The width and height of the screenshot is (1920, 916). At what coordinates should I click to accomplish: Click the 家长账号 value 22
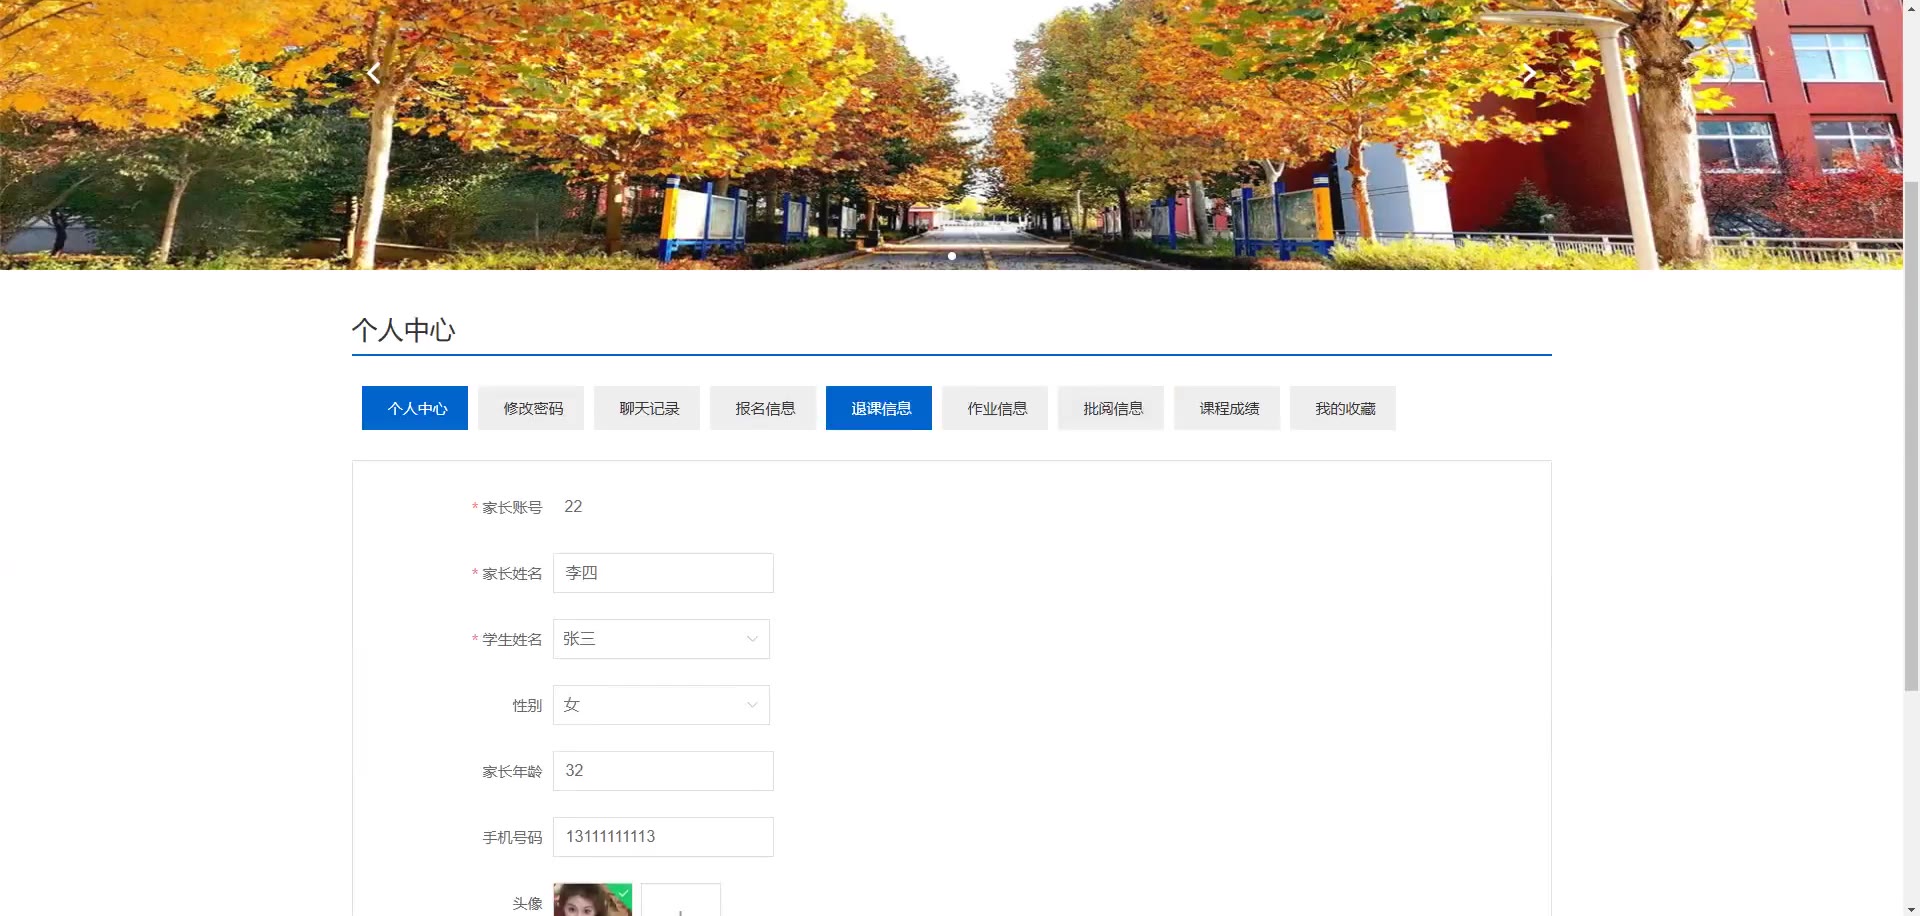pyautogui.click(x=573, y=507)
